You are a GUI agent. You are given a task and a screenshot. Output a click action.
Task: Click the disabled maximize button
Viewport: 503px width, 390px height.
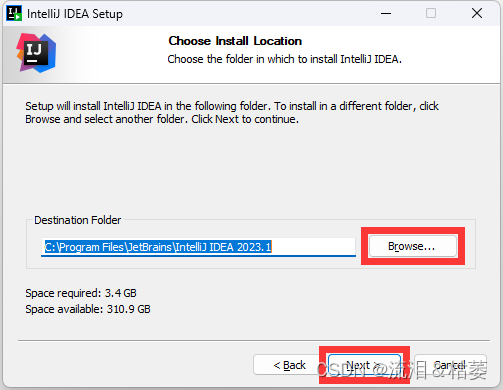431,13
